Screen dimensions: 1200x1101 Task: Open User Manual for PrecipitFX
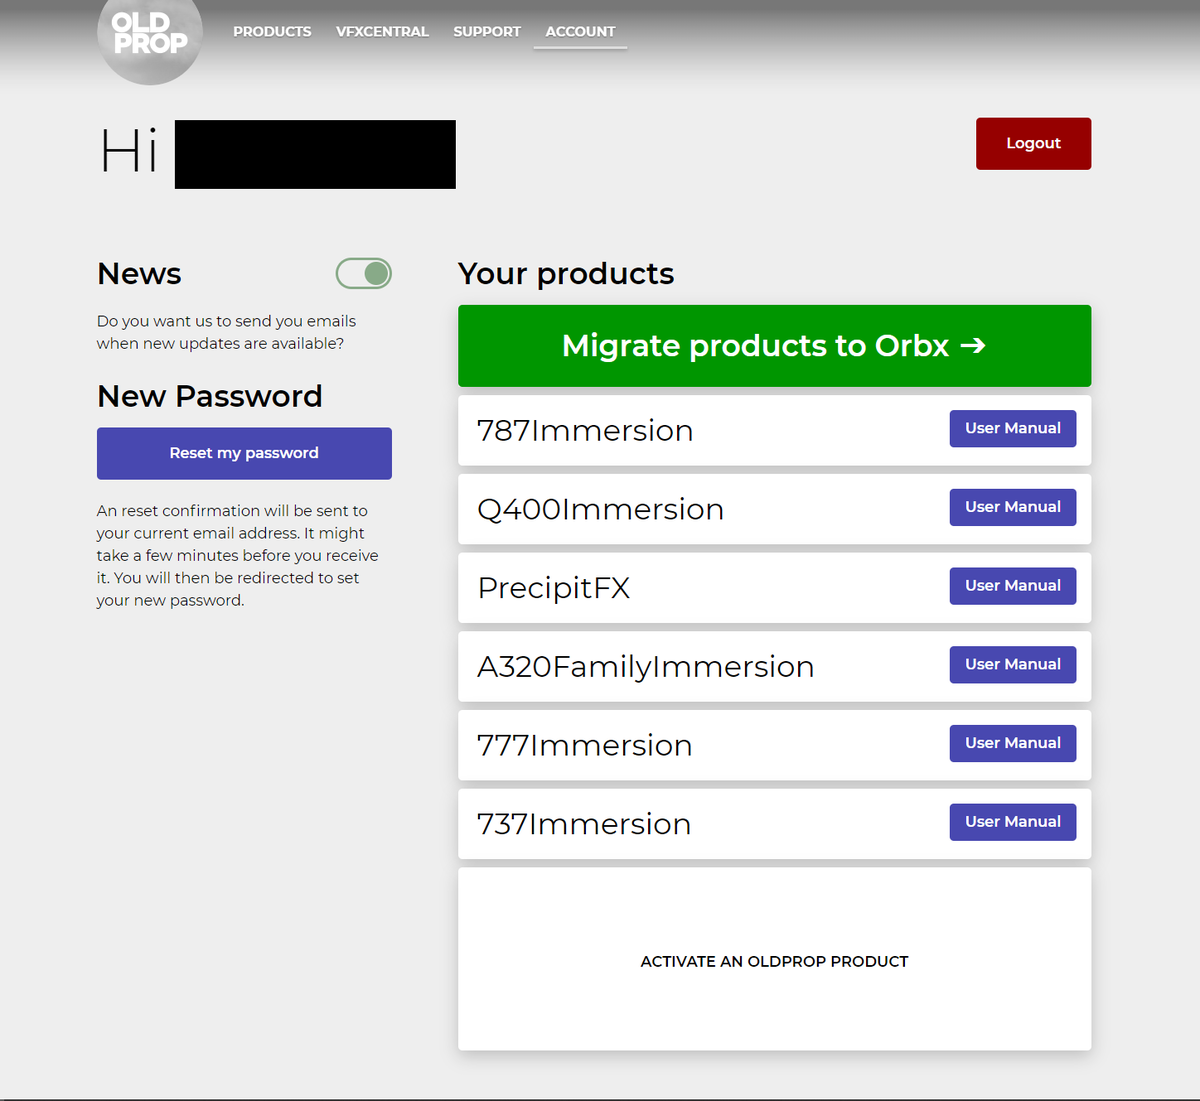pyautogui.click(x=1012, y=586)
